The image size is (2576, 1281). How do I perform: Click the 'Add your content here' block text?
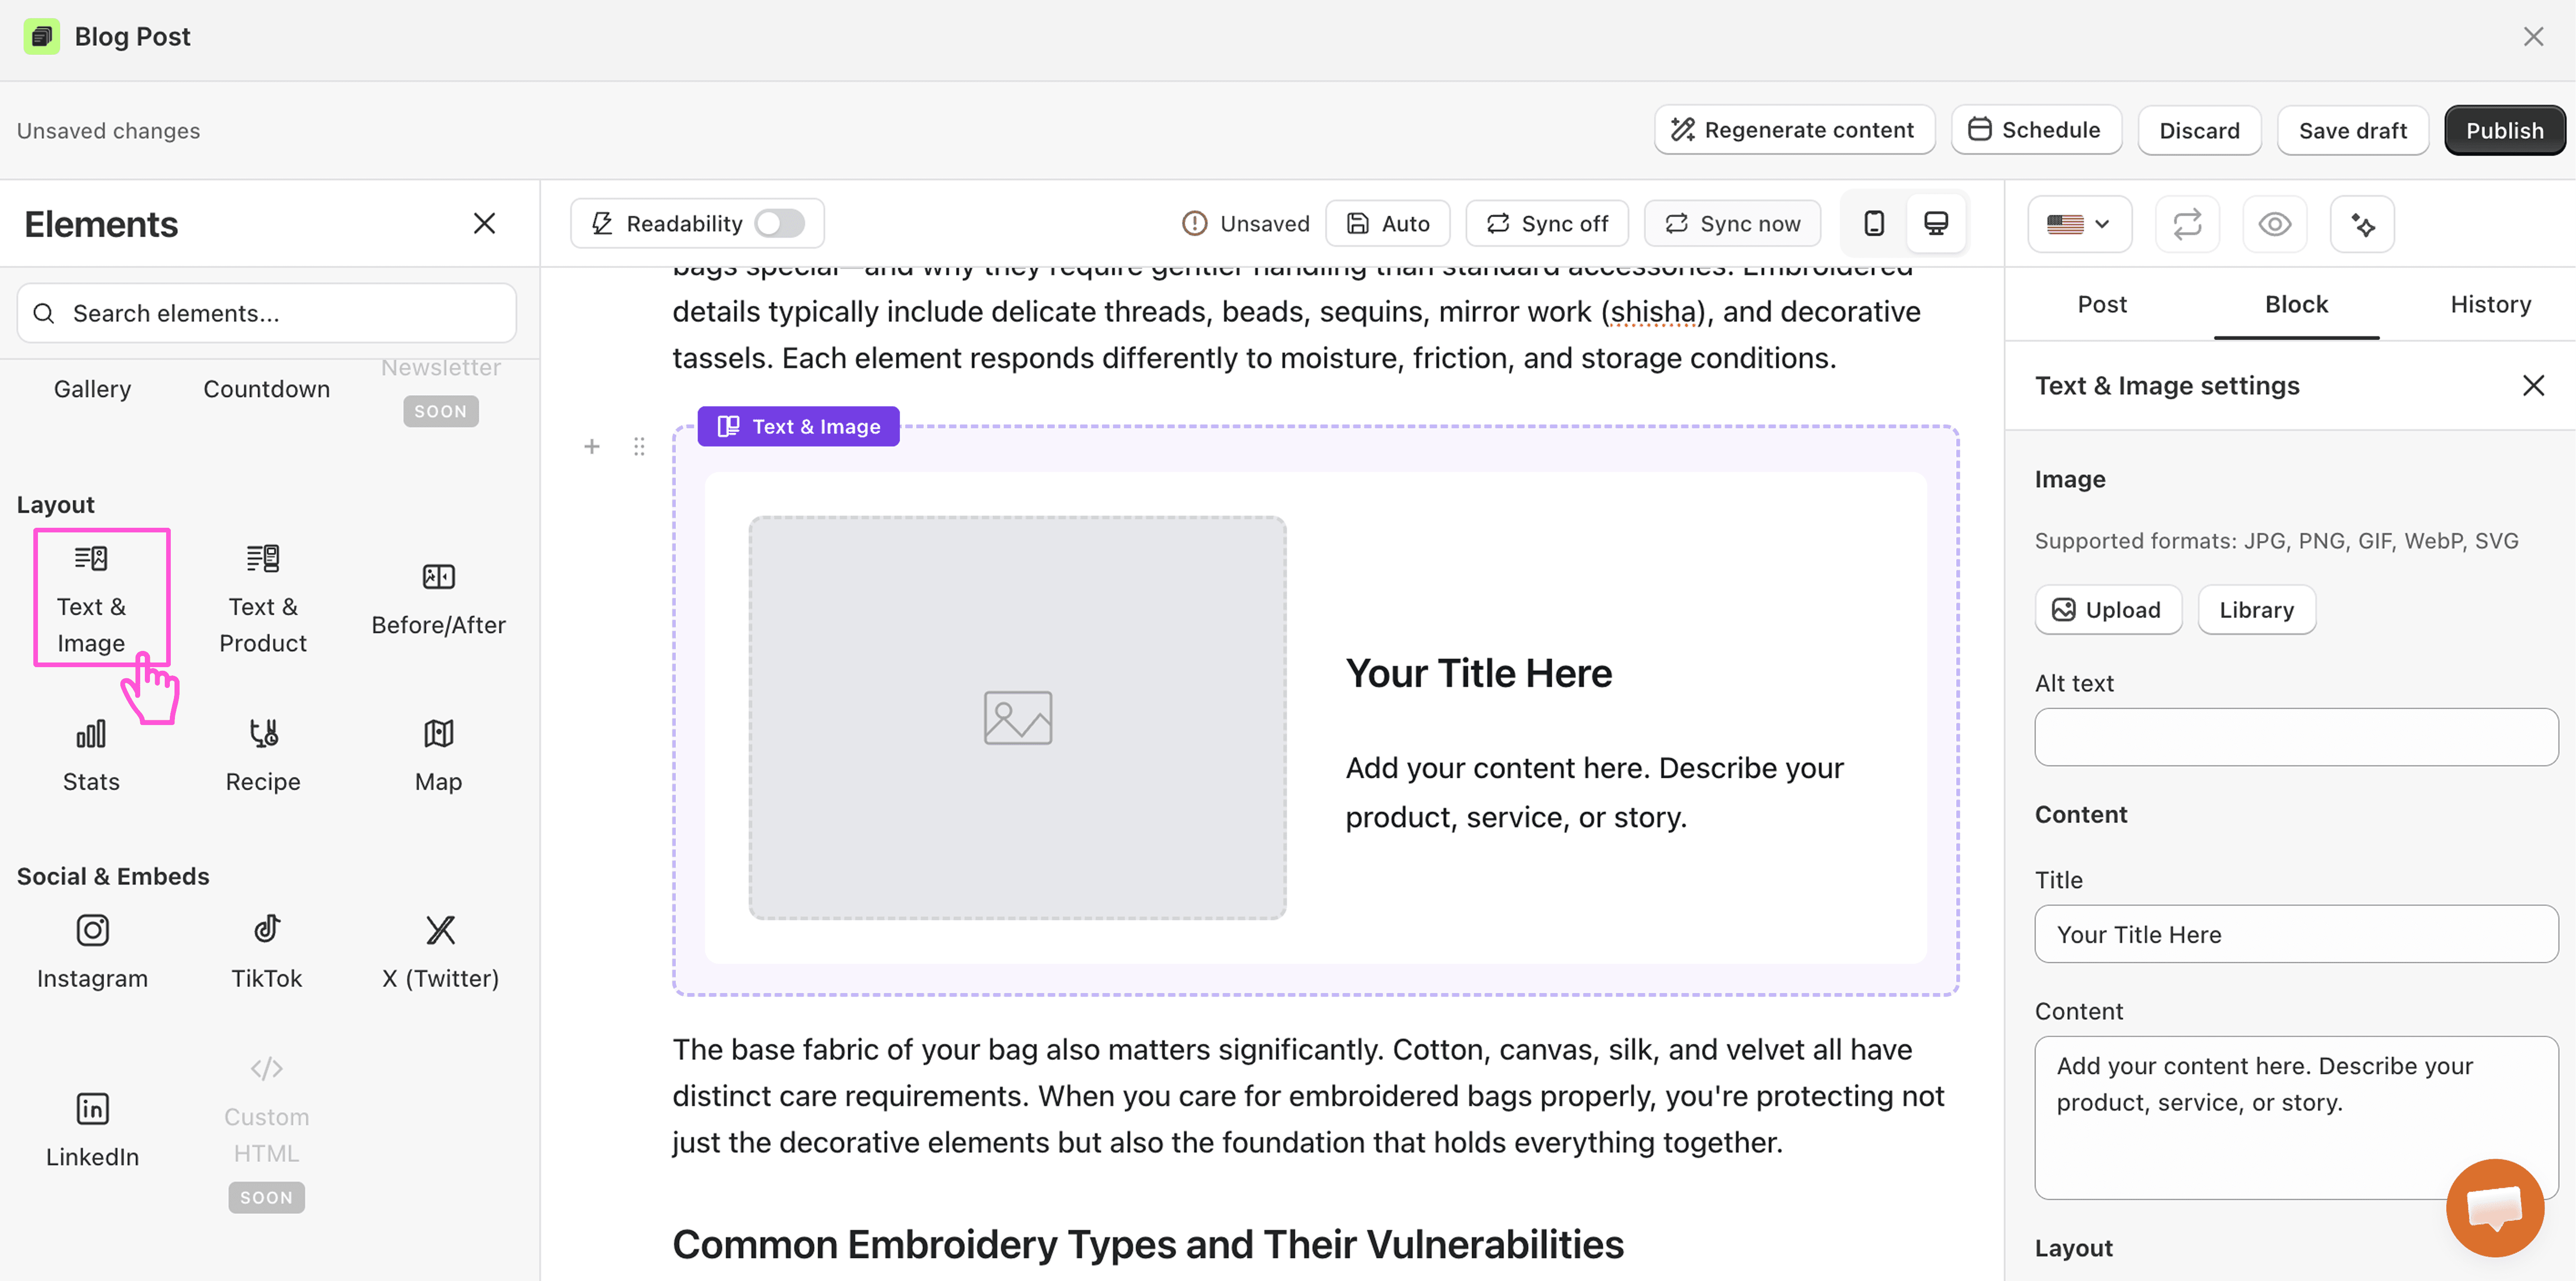1594,792
